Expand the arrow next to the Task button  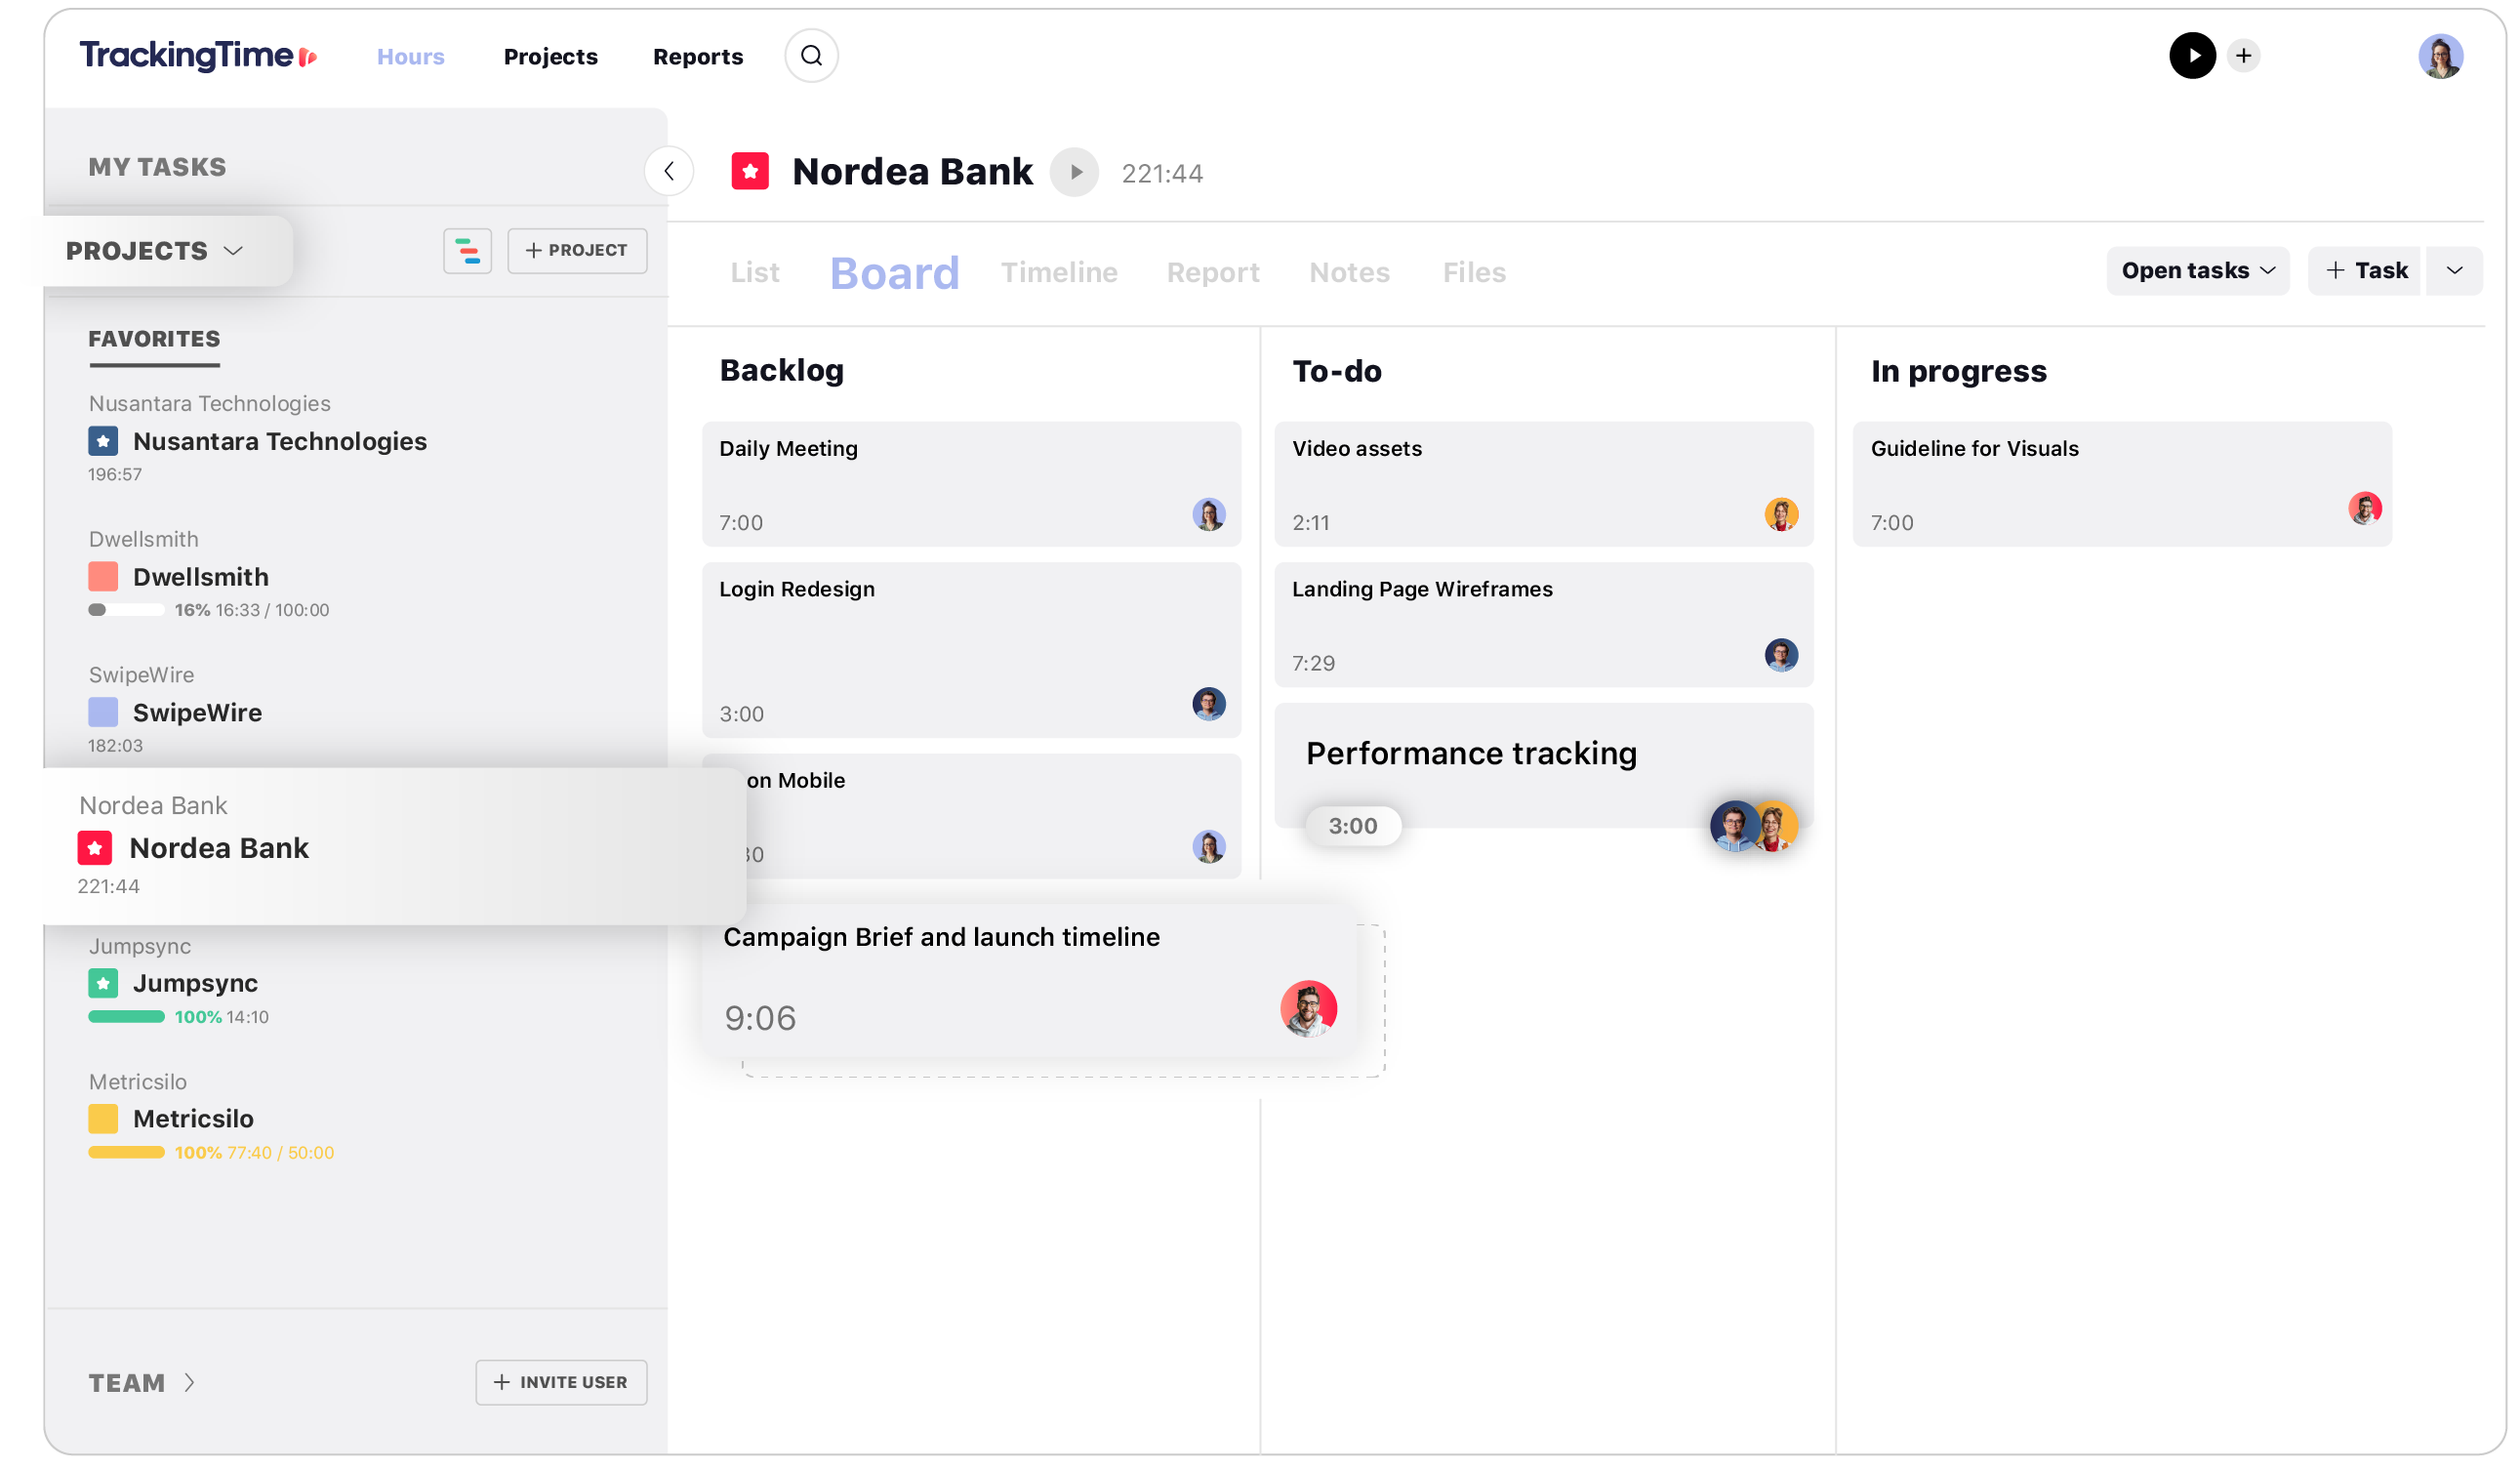click(2453, 270)
